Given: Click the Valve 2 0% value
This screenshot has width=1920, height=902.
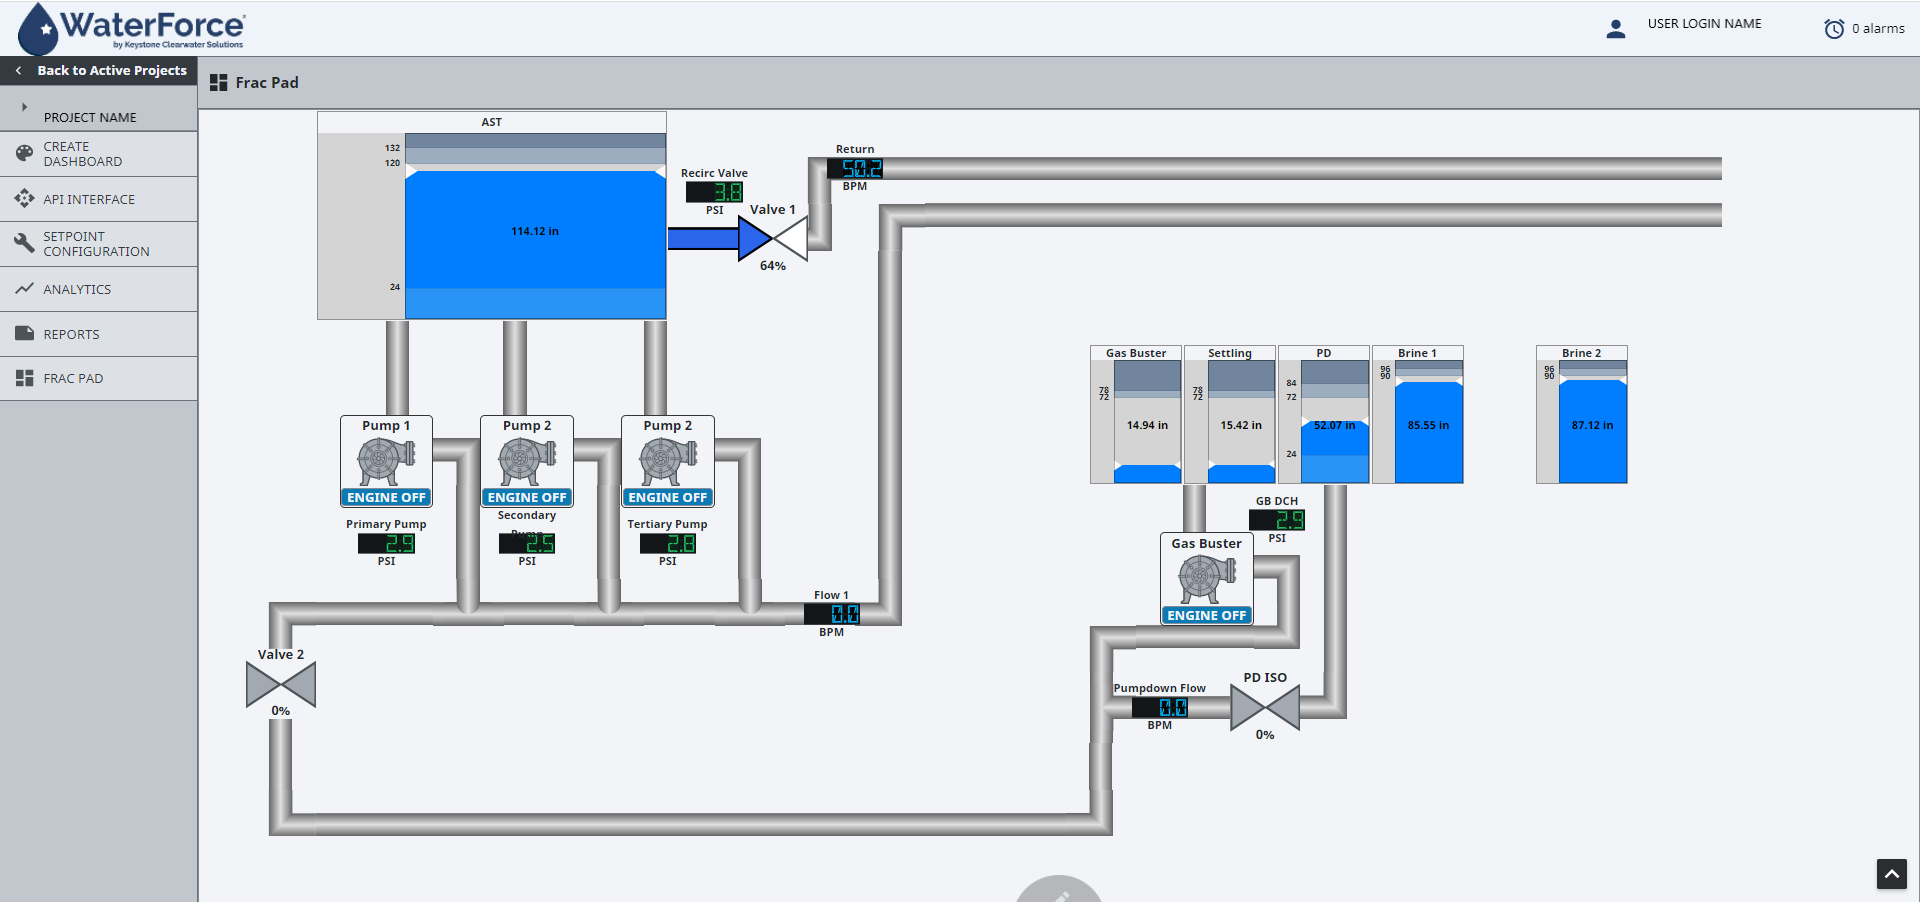Looking at the screenshot, I should (x=281, y=711).
